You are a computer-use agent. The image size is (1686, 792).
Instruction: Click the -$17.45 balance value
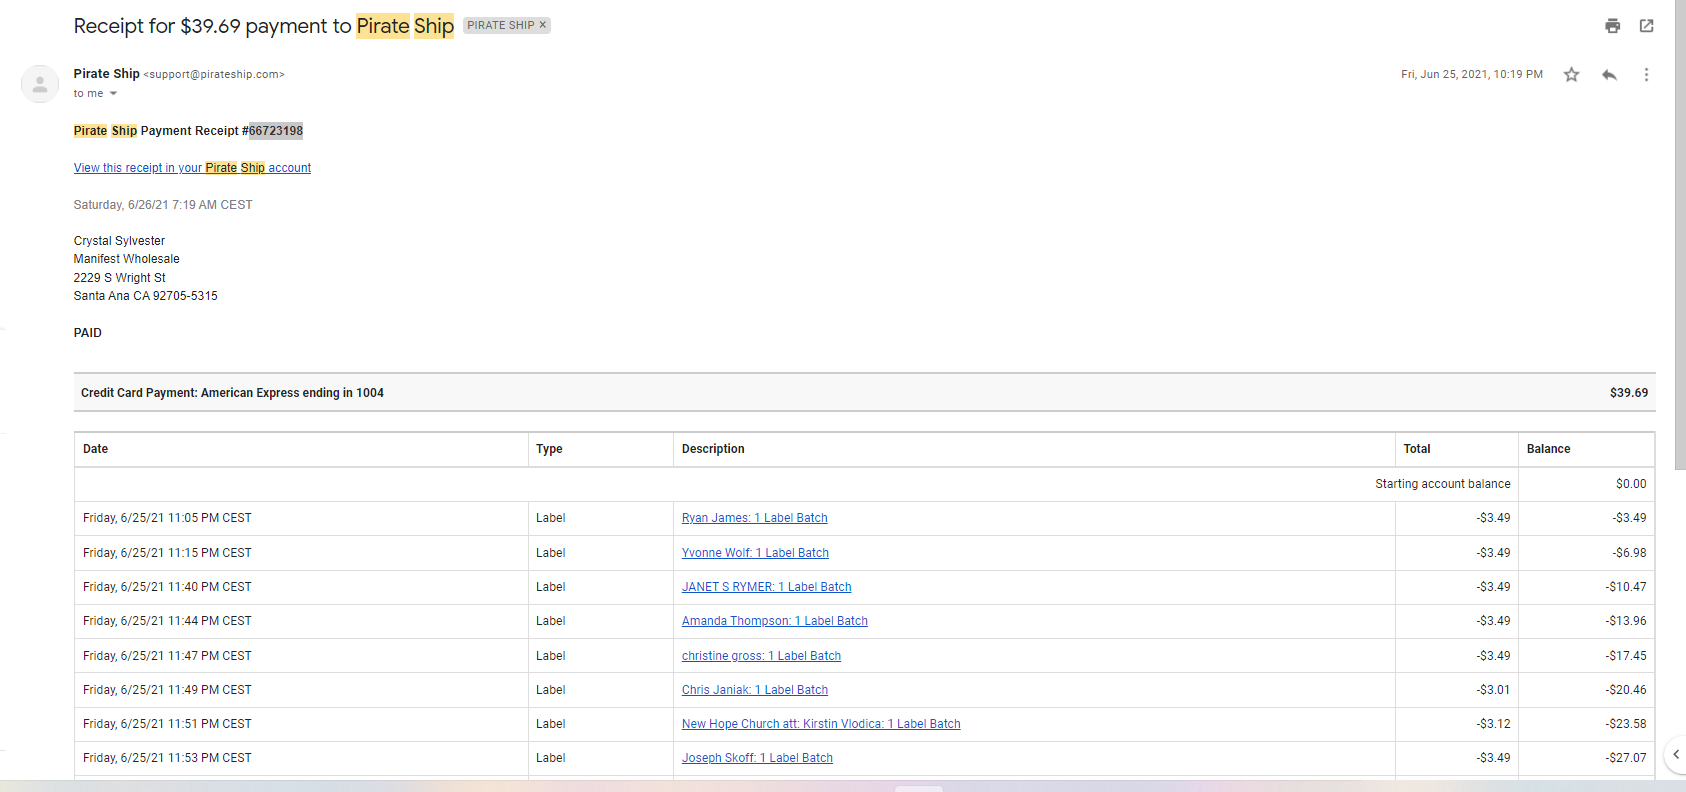pos(1626,656)
